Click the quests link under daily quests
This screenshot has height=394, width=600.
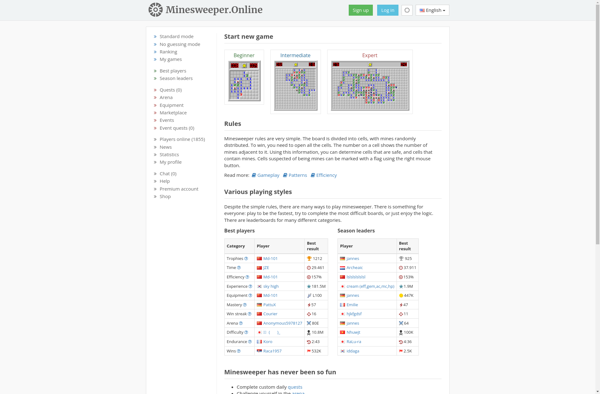[x=295, y=387]
